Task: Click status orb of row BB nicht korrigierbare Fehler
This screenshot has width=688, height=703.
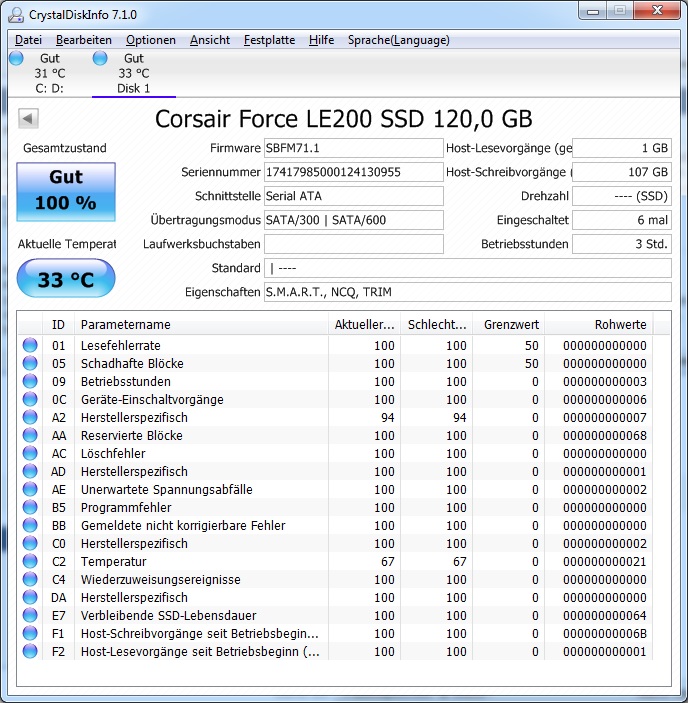Action: point(30,525)
